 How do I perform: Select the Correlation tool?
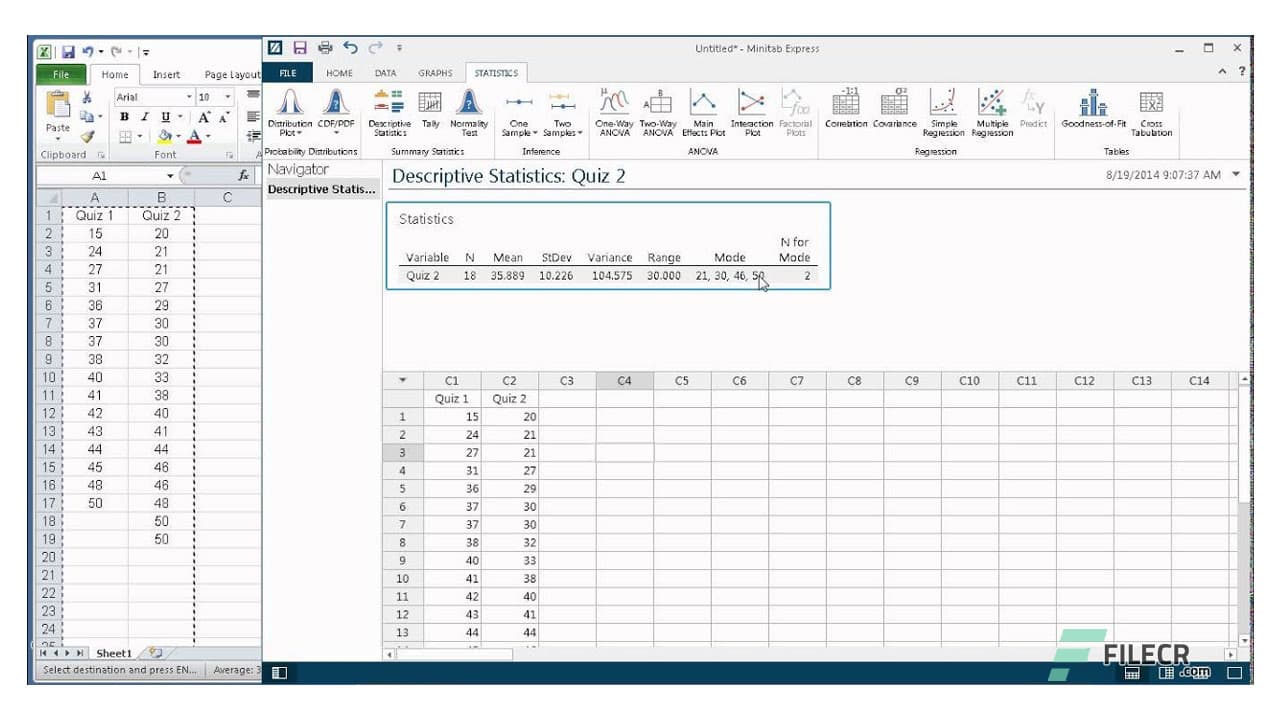[x=846, y=112]
